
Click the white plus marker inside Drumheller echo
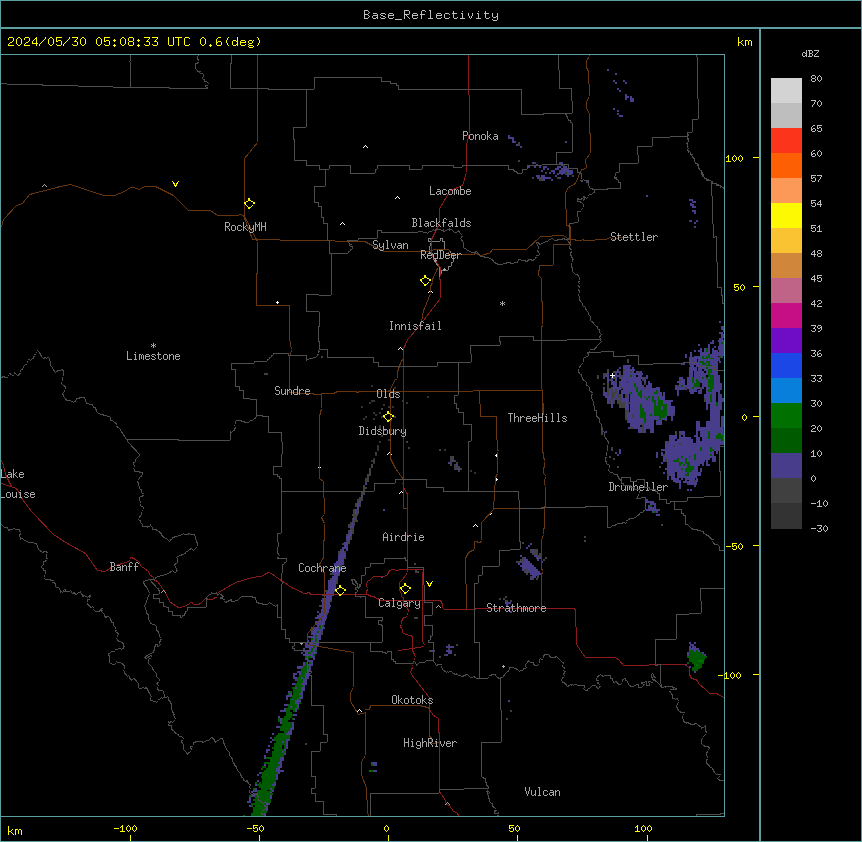[x=612, y=375]
